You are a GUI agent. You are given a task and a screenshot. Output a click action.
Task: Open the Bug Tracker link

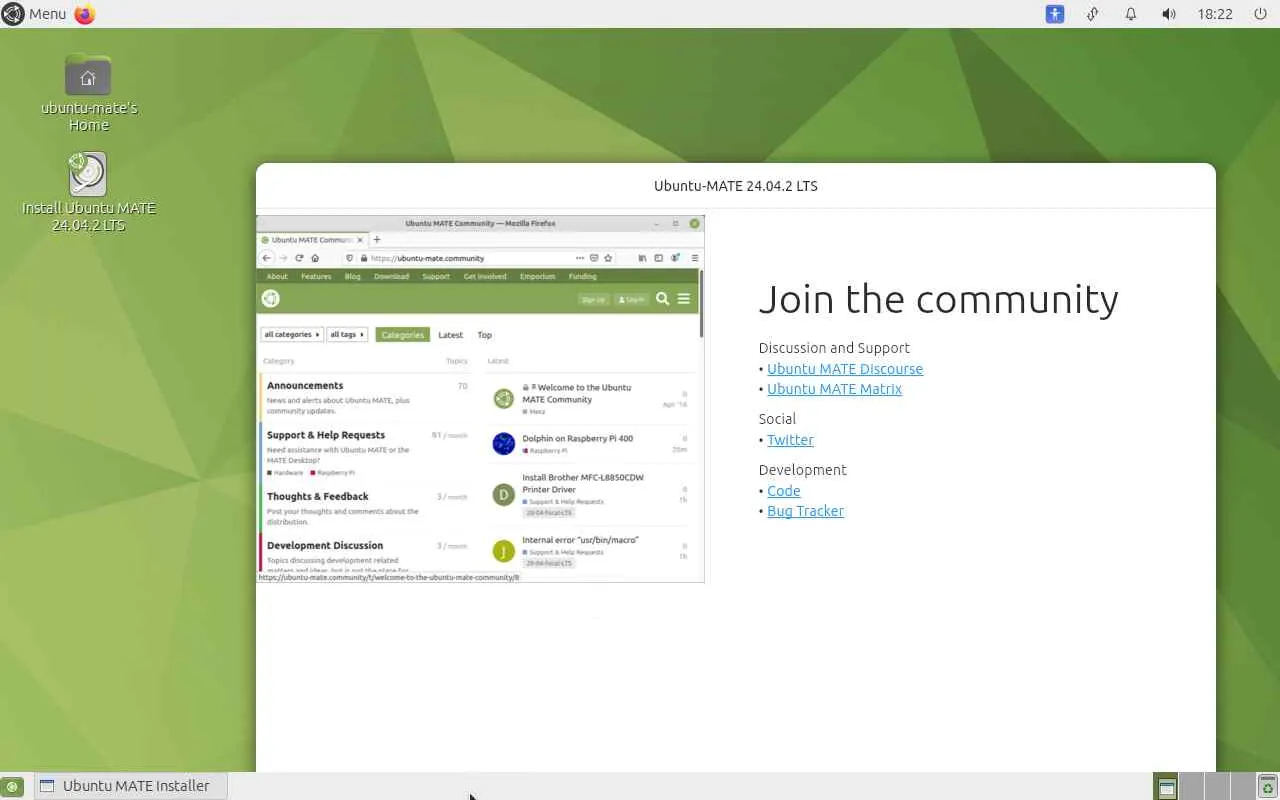805,511
